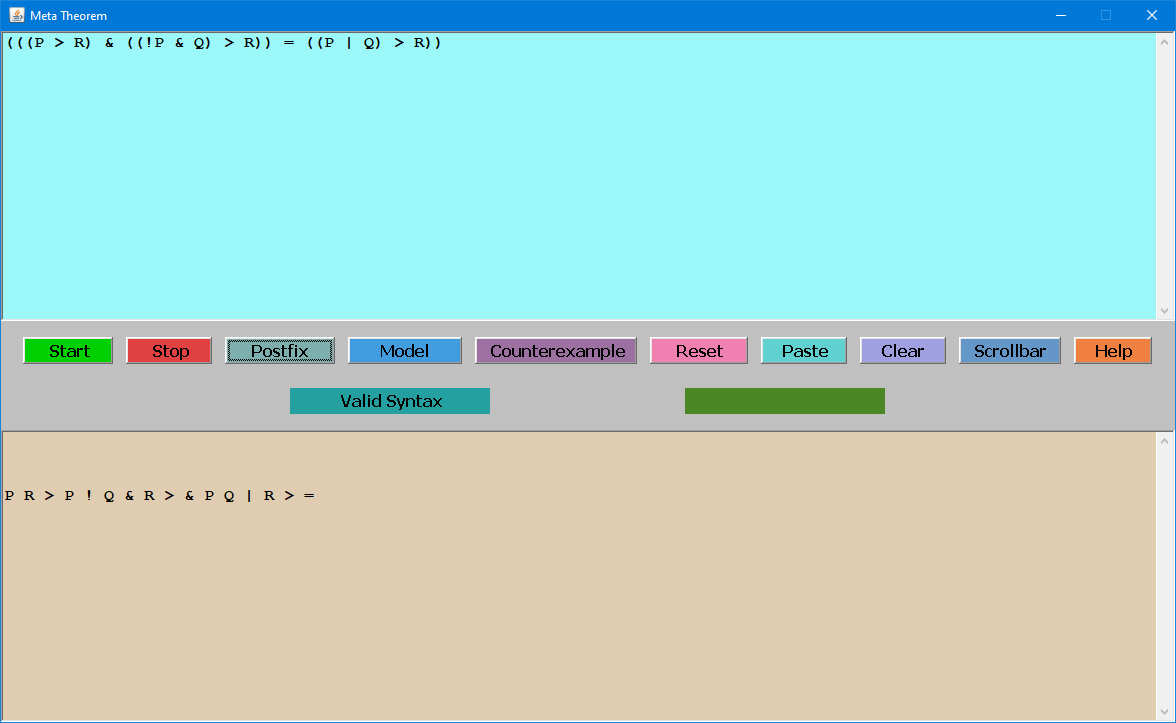Viewport: 1176px width, 723px height.
Task: Click inside the cyan formula input area
Action: tap(578, 180)
